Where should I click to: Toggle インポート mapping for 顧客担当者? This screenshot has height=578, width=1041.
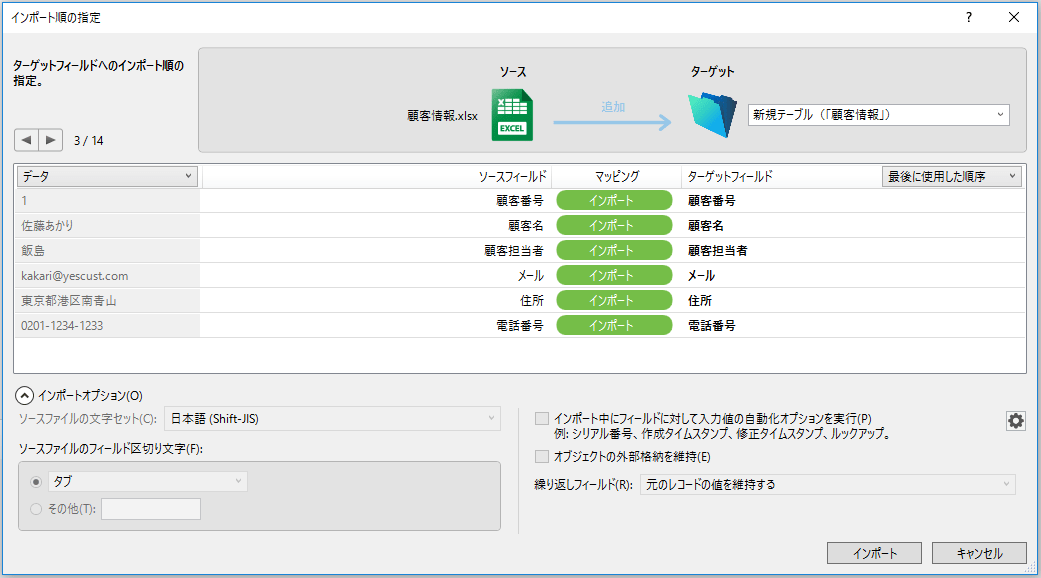(x=614, y=251)
